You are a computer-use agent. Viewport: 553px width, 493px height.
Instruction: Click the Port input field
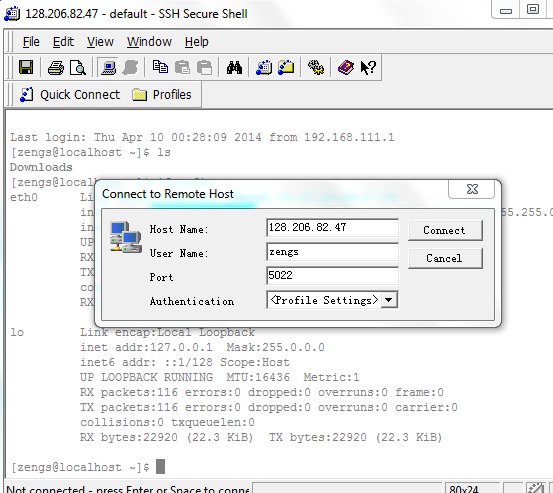(333, 275)
